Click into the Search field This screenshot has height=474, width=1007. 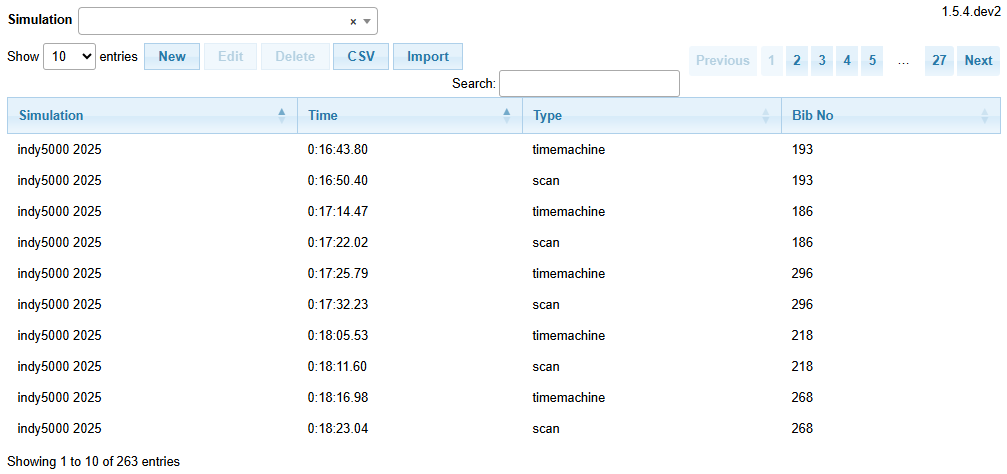click(589, 84)
